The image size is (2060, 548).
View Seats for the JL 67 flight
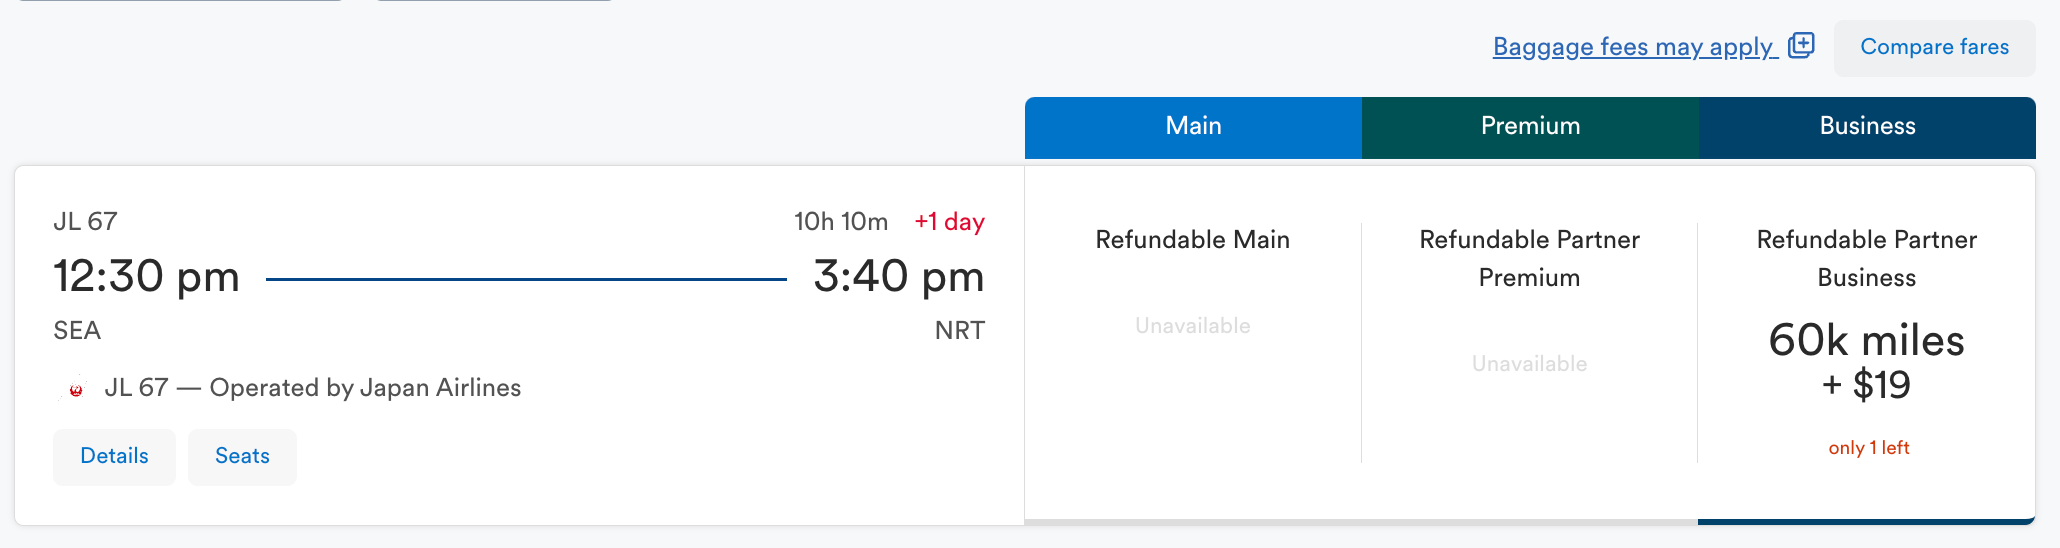(242, 456)
